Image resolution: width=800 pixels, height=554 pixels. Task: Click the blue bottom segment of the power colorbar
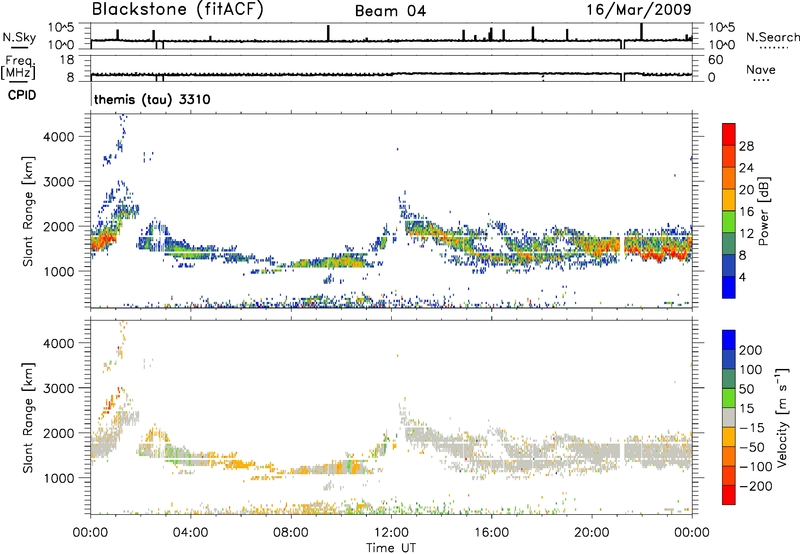click(x=729, y=287)
